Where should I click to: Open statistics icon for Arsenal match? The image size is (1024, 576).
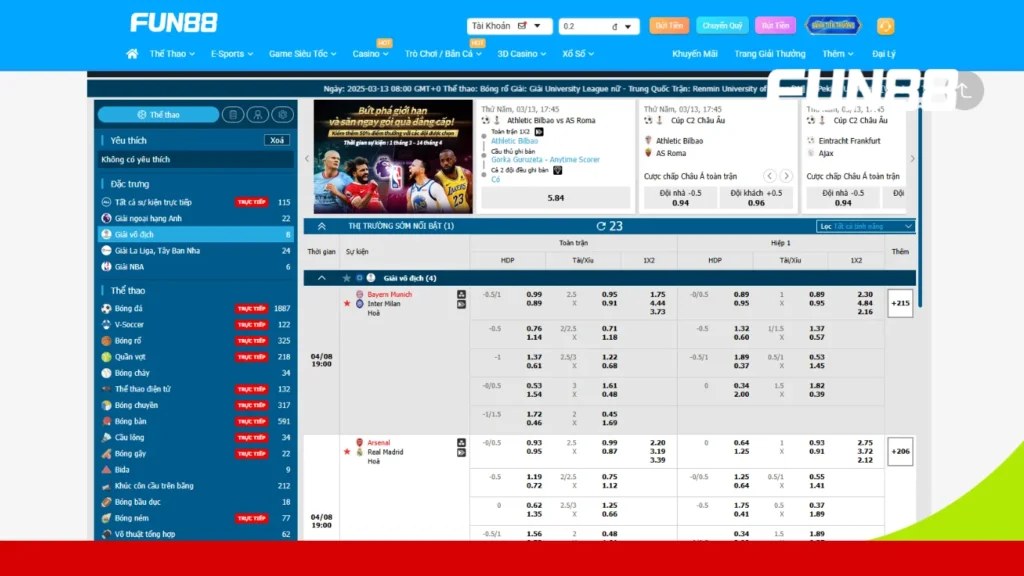point(461,443)
